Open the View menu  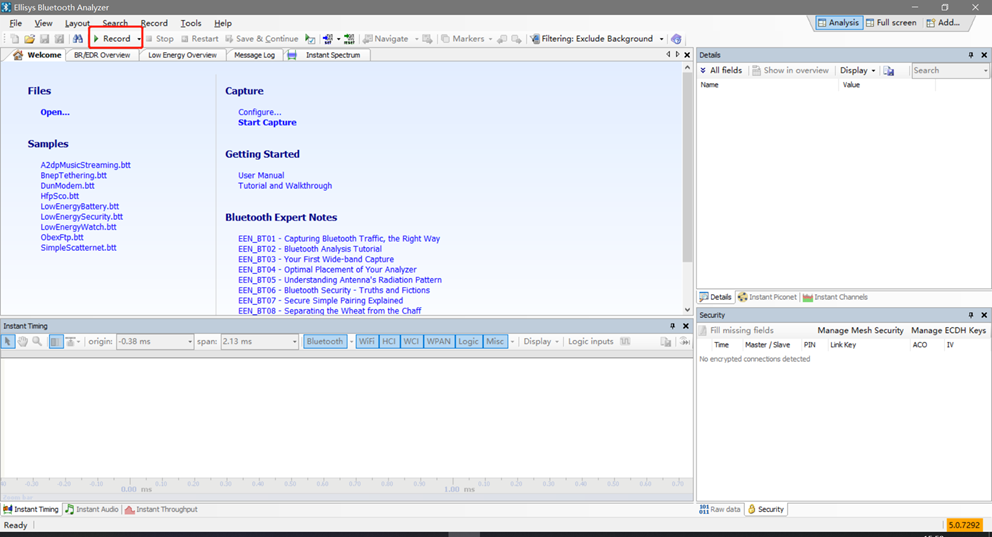43,23
